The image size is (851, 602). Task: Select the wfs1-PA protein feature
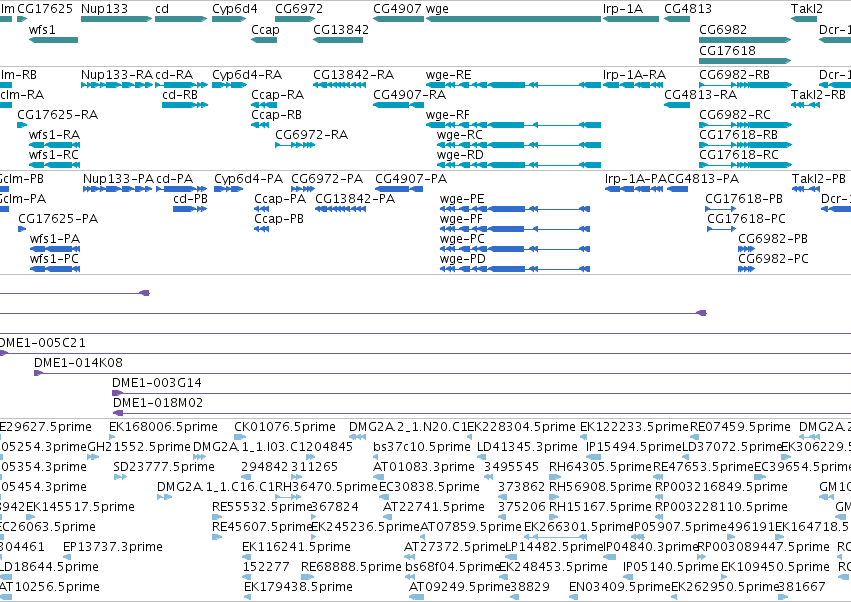pos(55,249)
